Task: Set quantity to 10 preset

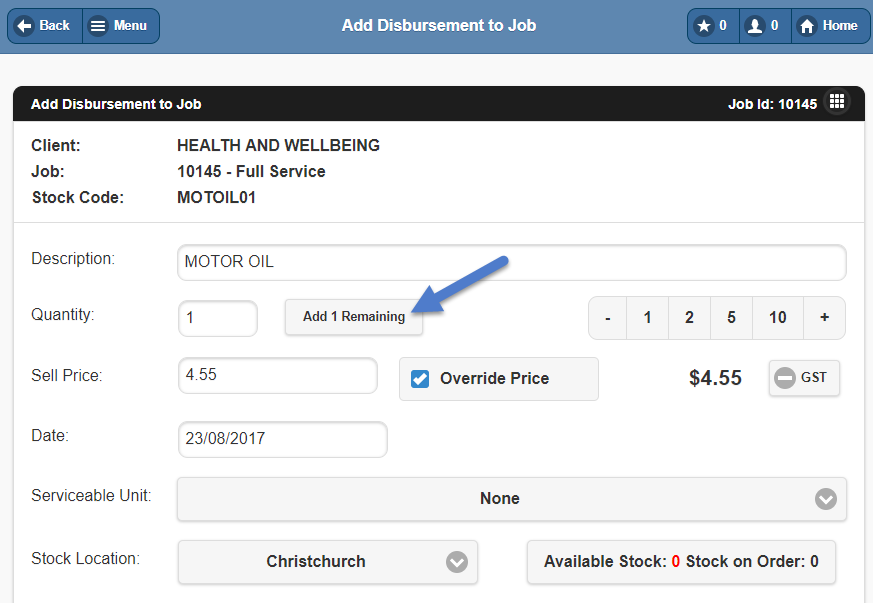Action: click(778, 318)
